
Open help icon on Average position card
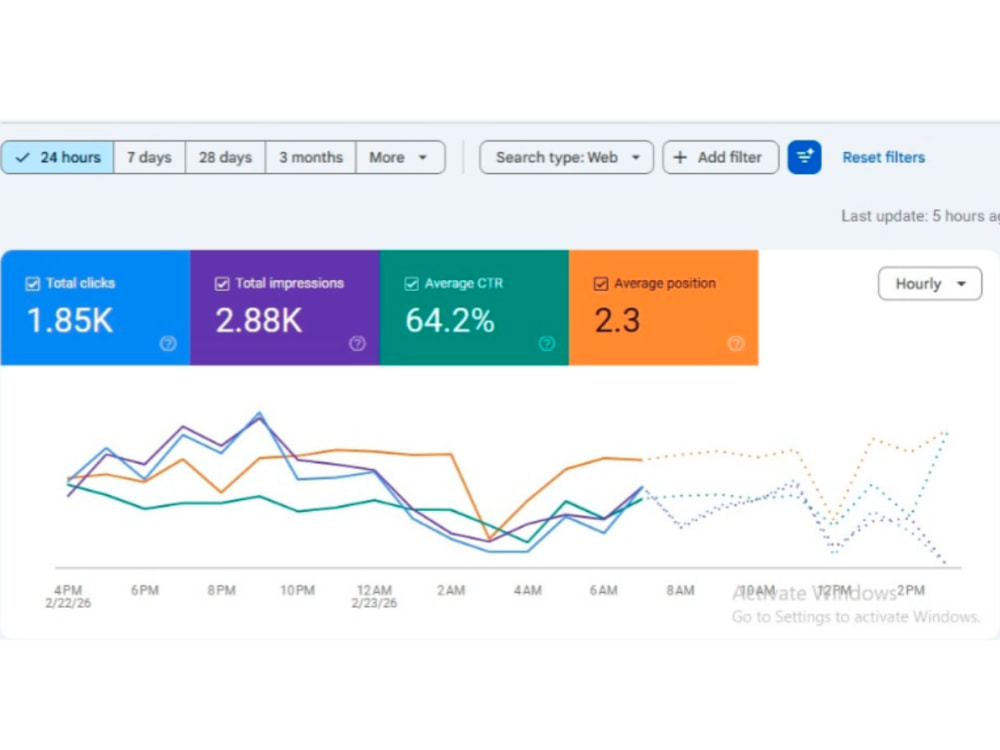[736, 344]
